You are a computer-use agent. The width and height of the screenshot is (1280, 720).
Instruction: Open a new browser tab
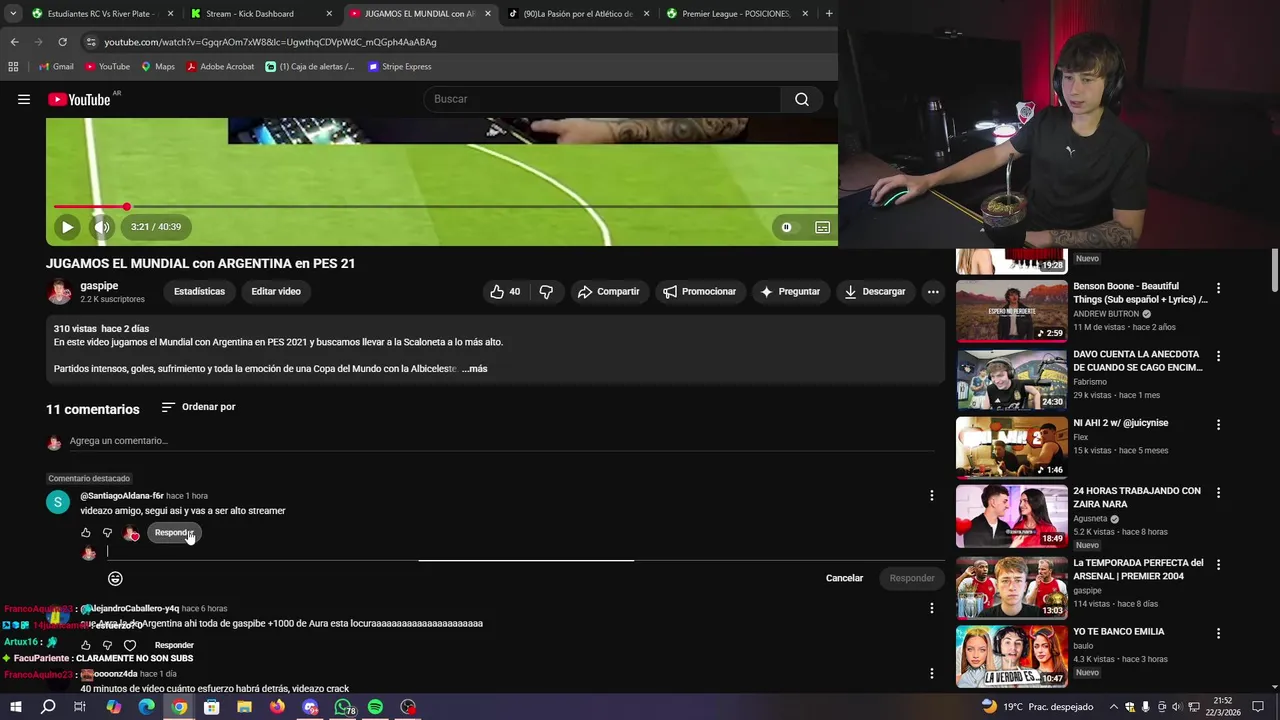tap(829, 14)
